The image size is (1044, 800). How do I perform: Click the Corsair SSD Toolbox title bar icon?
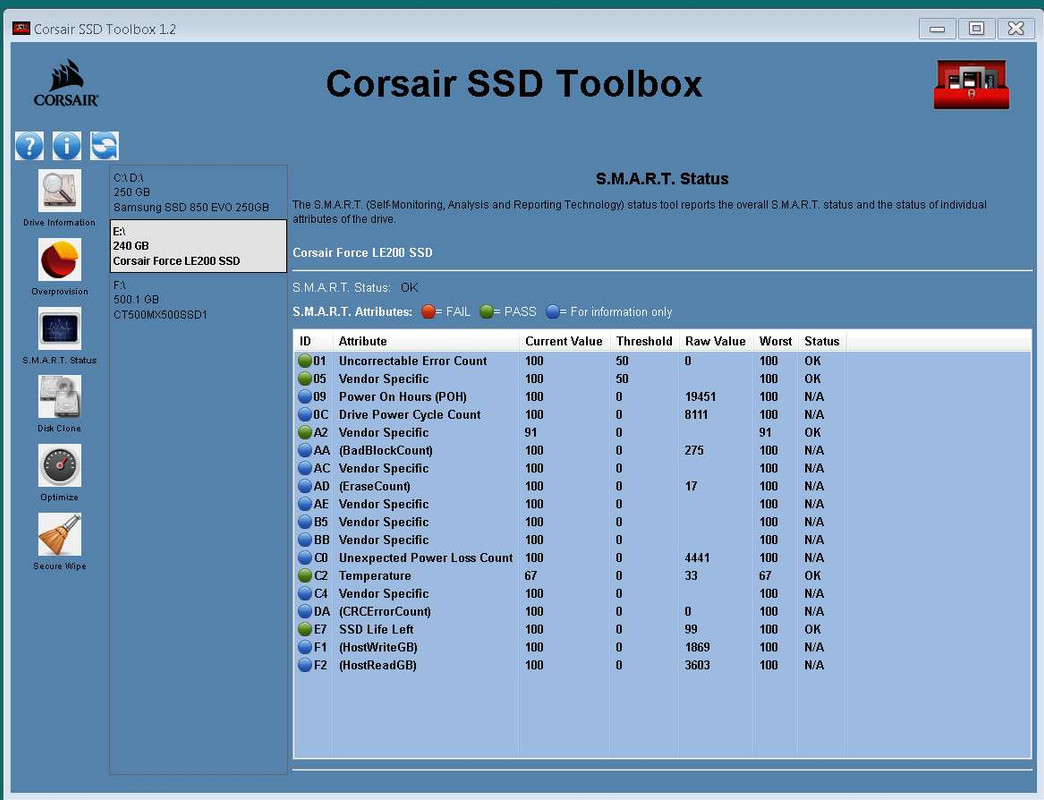[21, 29]
